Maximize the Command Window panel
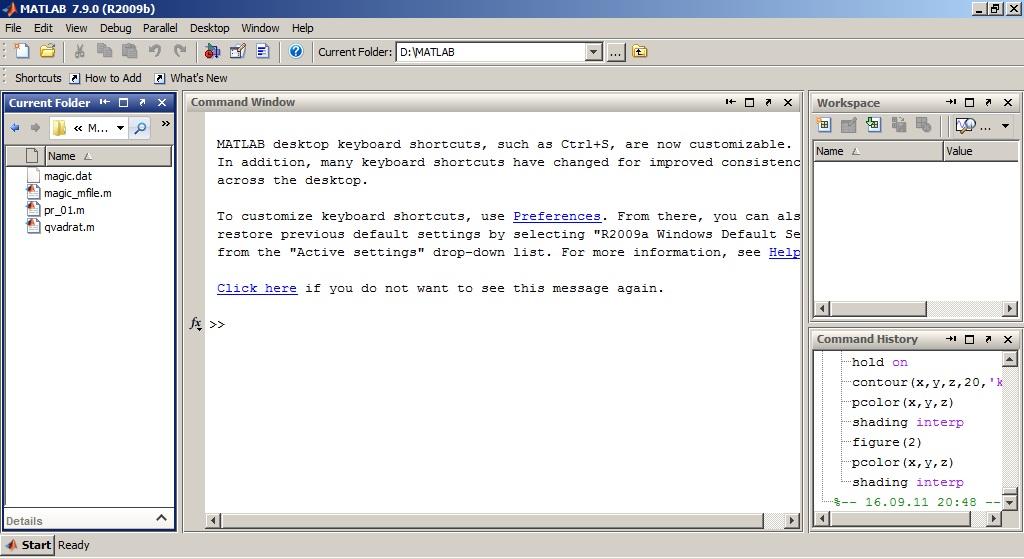The image size is (1024, 559). [x=750, y=103]
